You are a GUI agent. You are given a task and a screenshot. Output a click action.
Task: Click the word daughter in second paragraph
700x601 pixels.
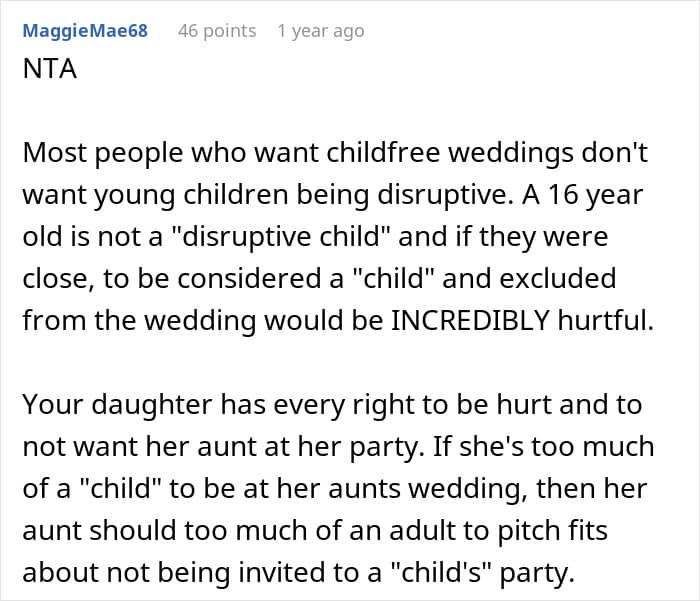coord(152,405)
